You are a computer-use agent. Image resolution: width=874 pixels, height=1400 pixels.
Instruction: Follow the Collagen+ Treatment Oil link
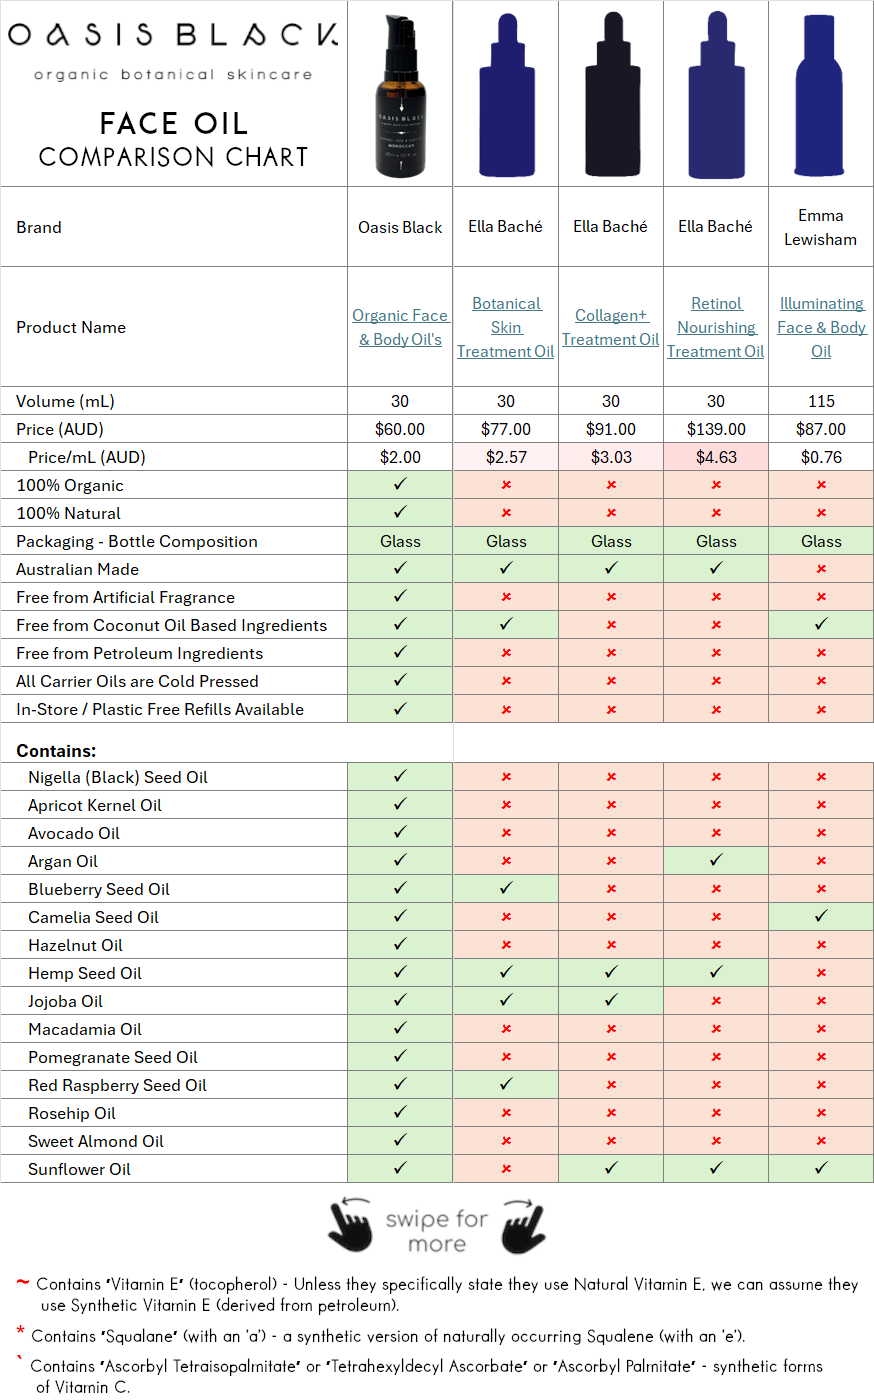pyautogui.click(x=611, y=327)
